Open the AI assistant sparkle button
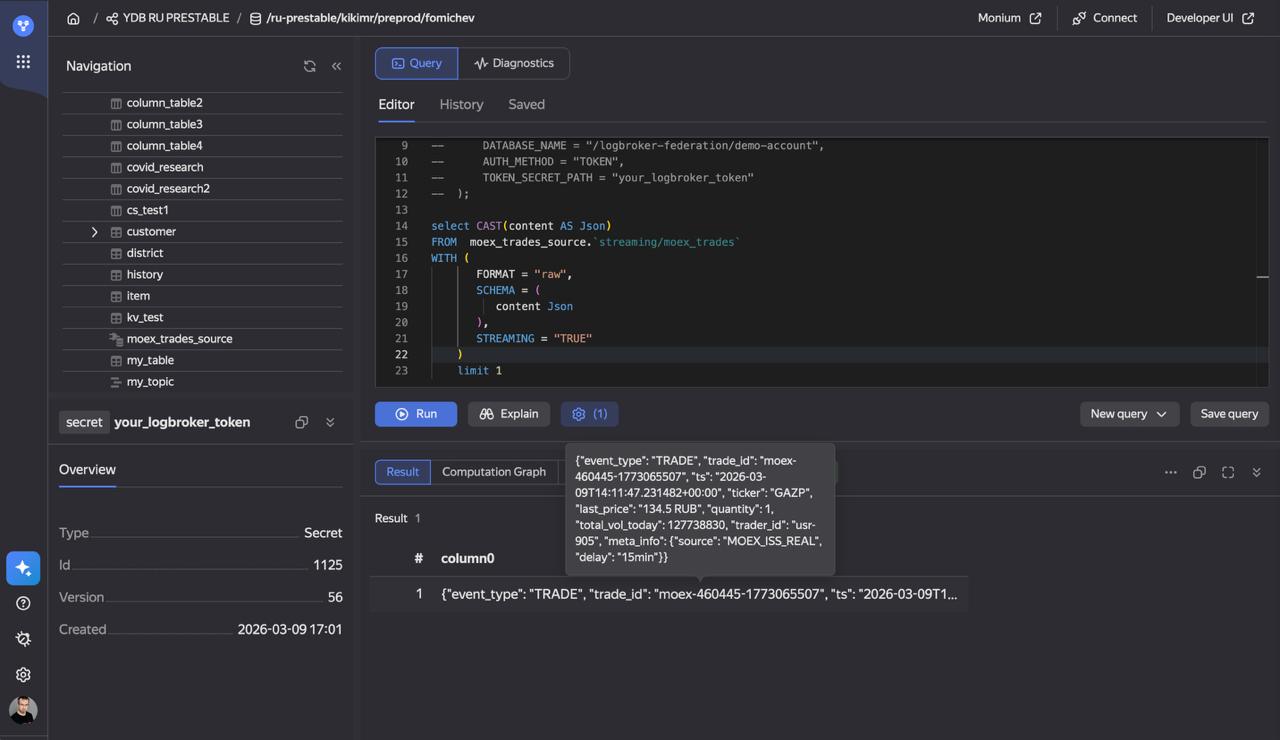1280x740 pixels. pyautogui.click(x=23, y=568)
